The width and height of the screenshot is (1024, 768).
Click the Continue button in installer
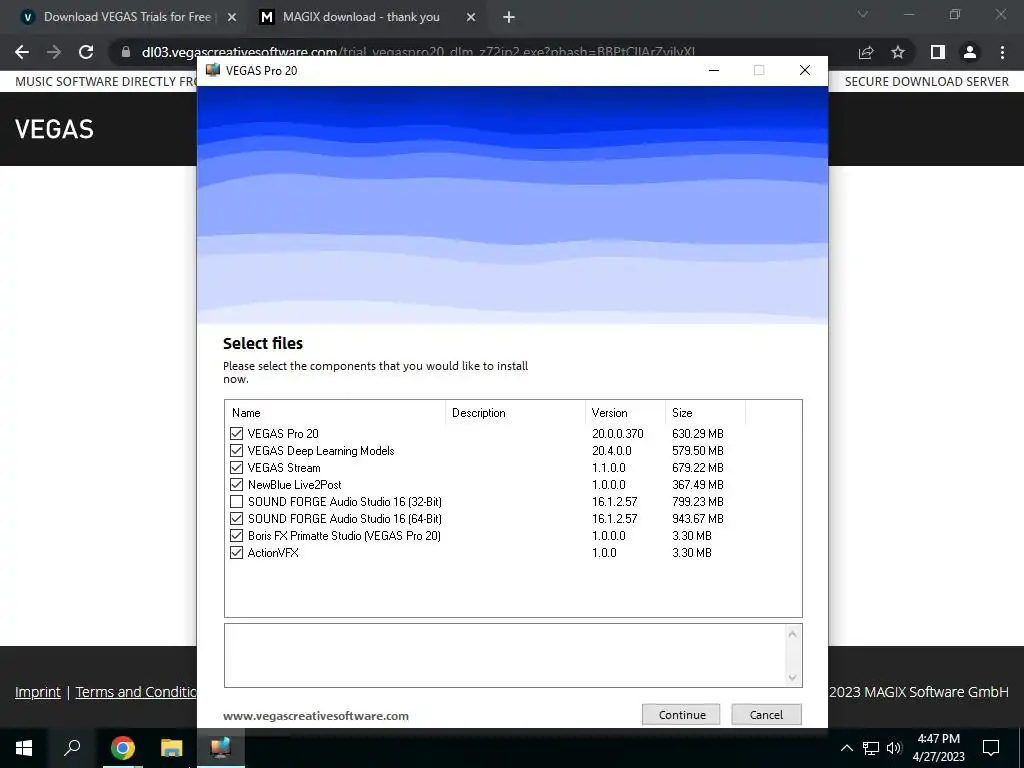tap(680, 714)
